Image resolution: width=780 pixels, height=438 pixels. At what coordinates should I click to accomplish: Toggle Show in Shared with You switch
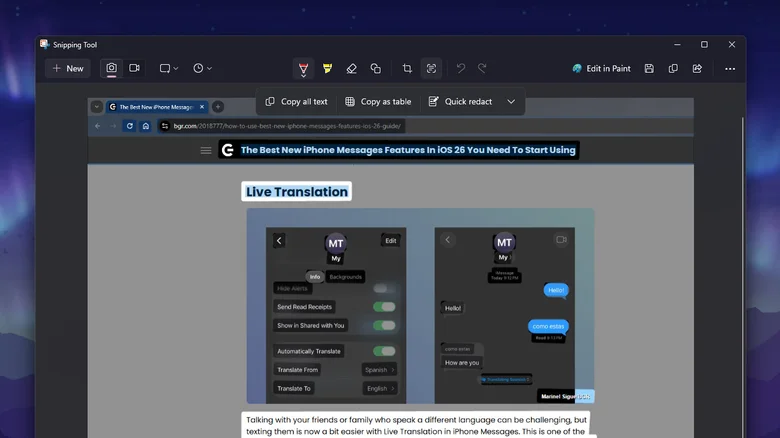coord(384,325)
